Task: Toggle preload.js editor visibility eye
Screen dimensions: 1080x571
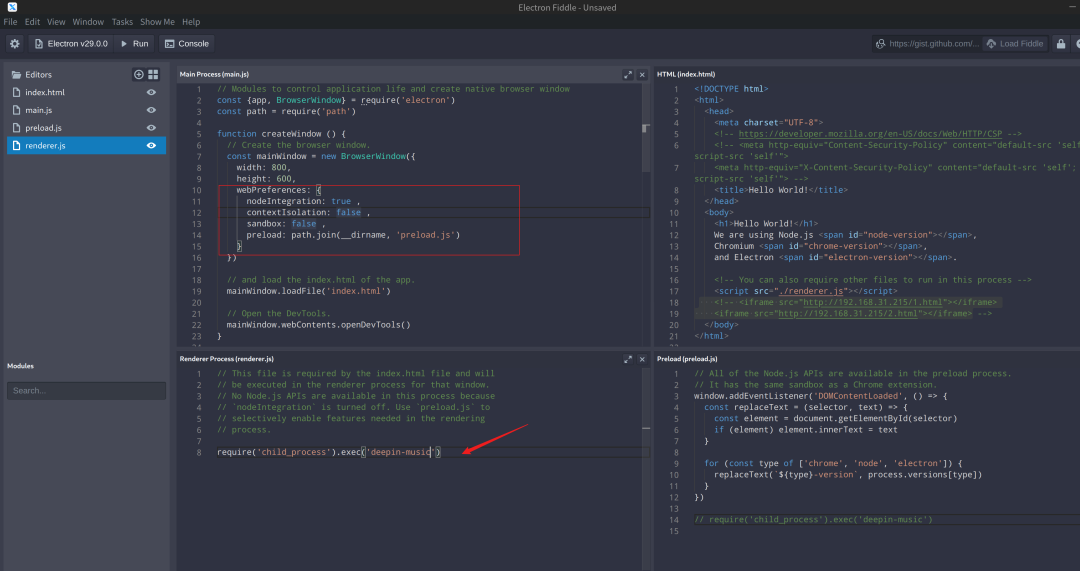Action: coord(151,128)
